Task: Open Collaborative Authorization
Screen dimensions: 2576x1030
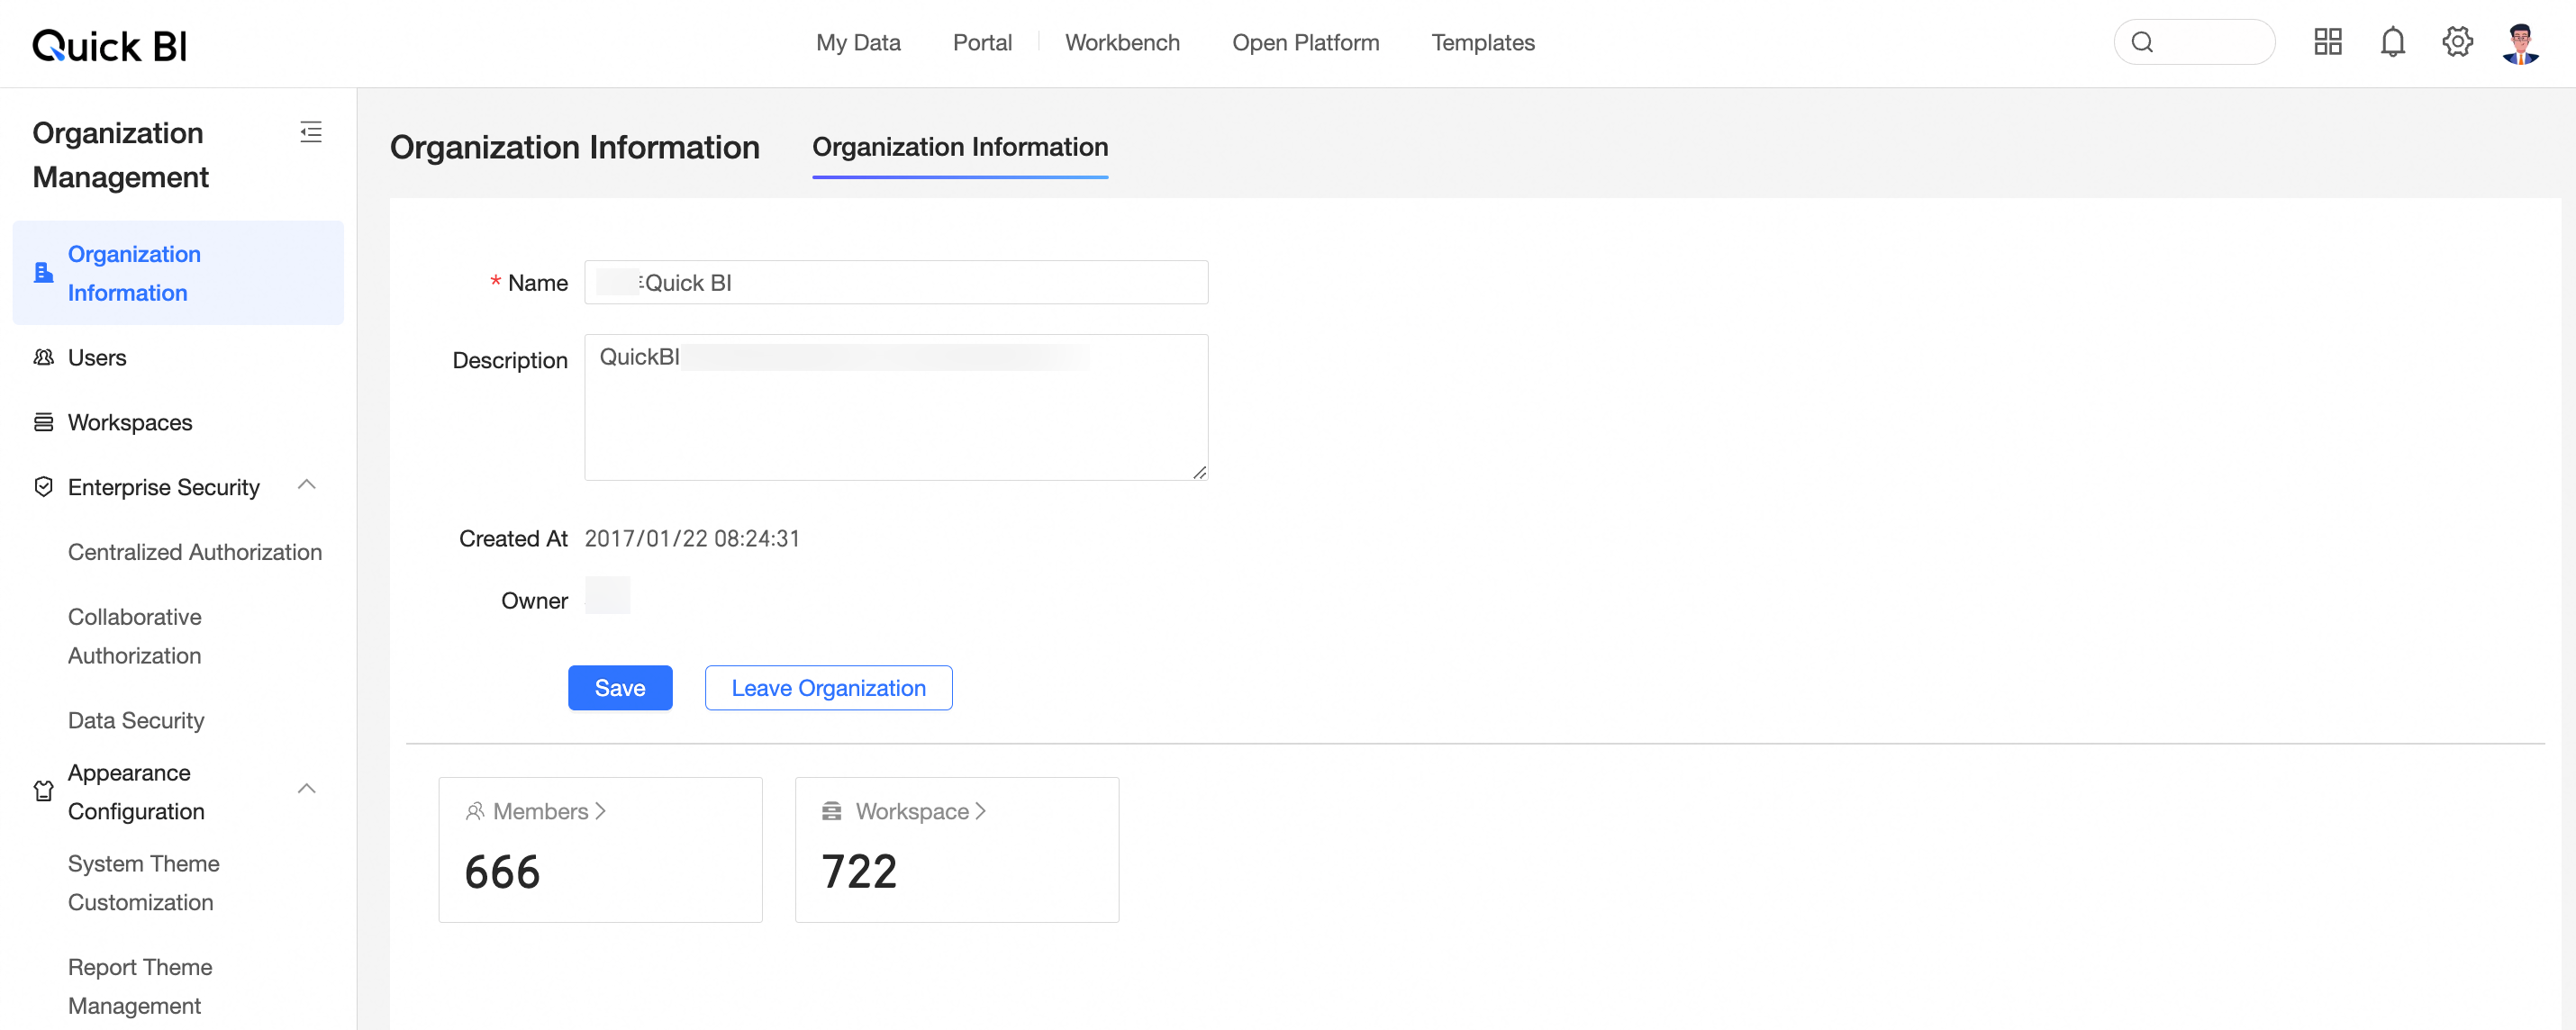Action: 135,636
